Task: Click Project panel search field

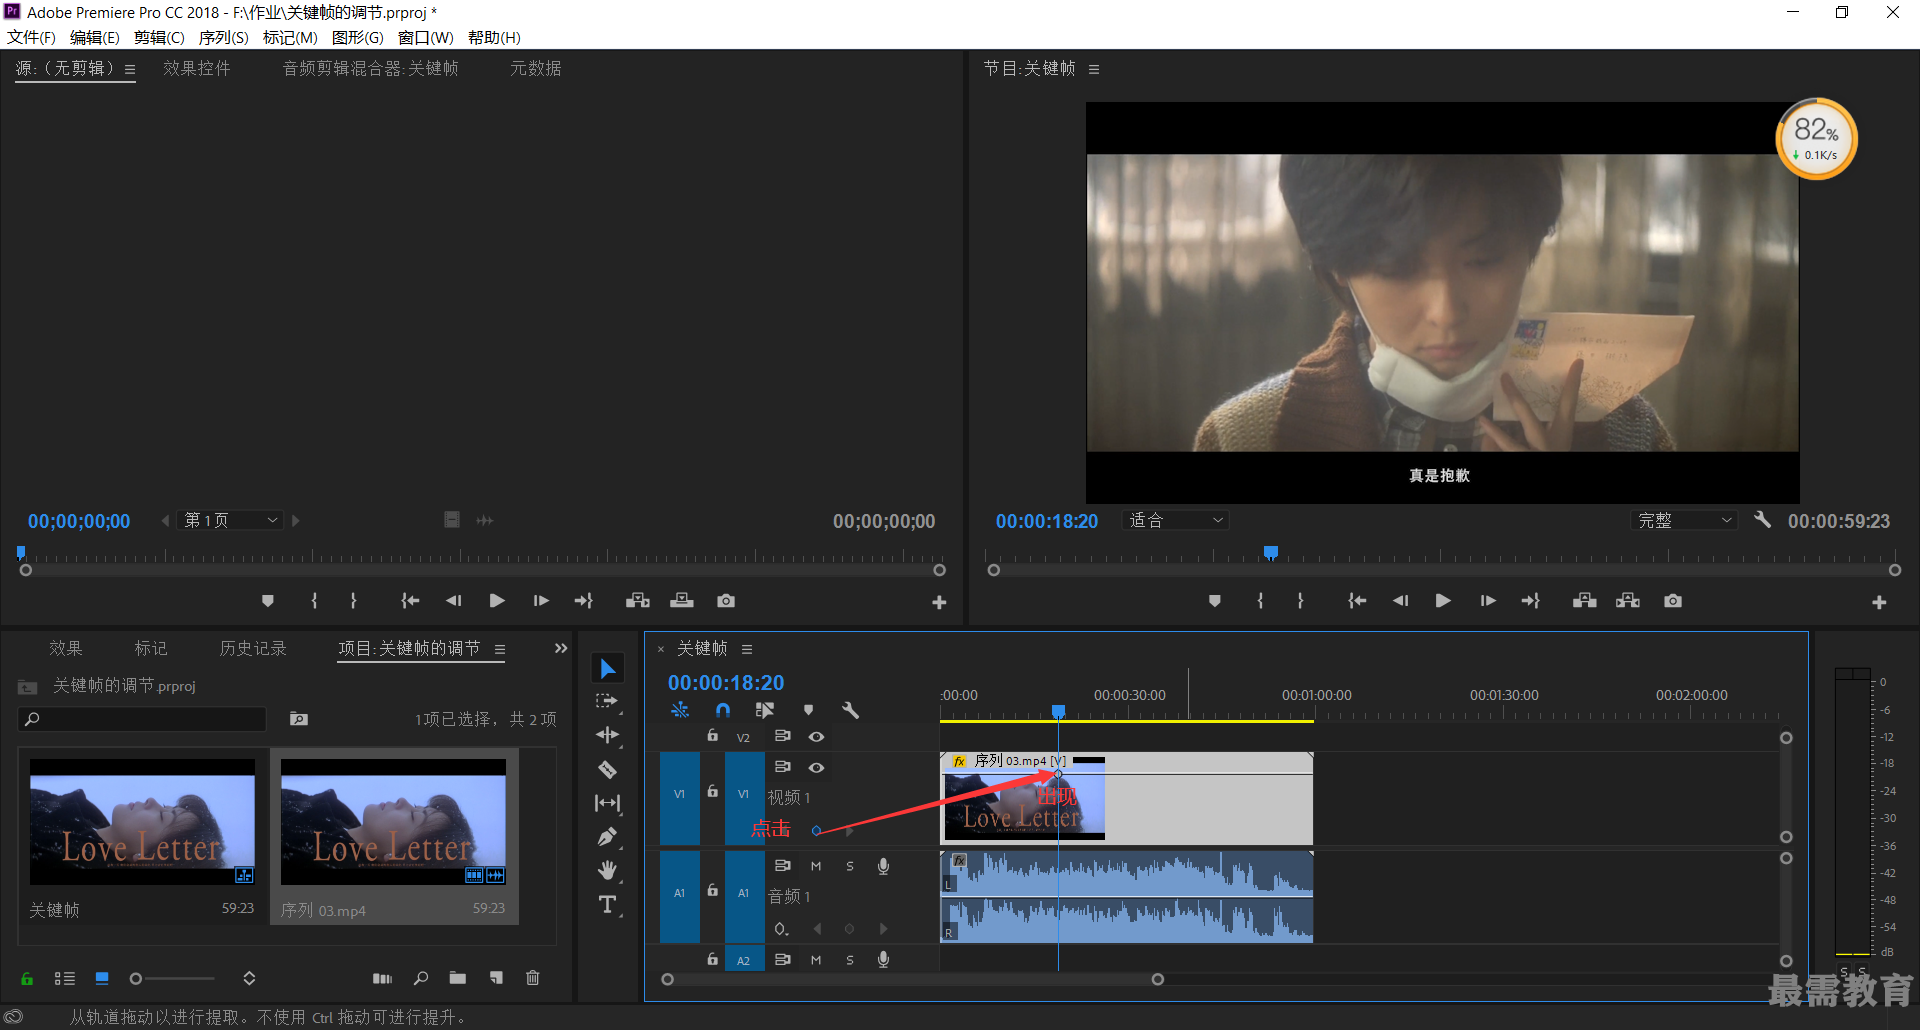Action: point(142,719)
